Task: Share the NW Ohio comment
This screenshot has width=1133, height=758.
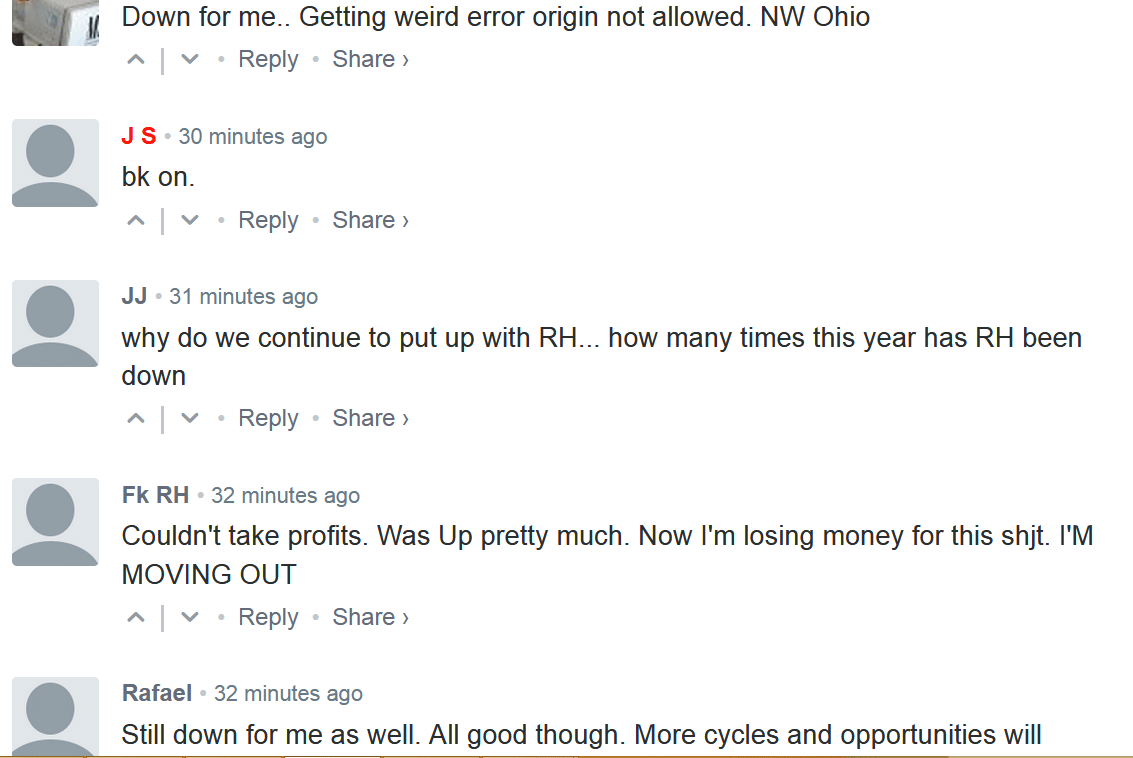Action: pyautogui.click(x=370, y=60)
